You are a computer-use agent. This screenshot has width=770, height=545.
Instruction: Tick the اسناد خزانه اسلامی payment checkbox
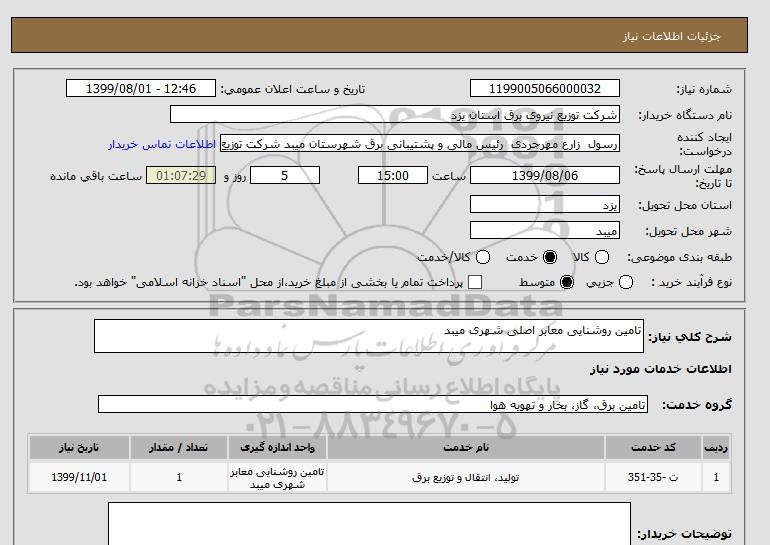[x=475, y=282]
